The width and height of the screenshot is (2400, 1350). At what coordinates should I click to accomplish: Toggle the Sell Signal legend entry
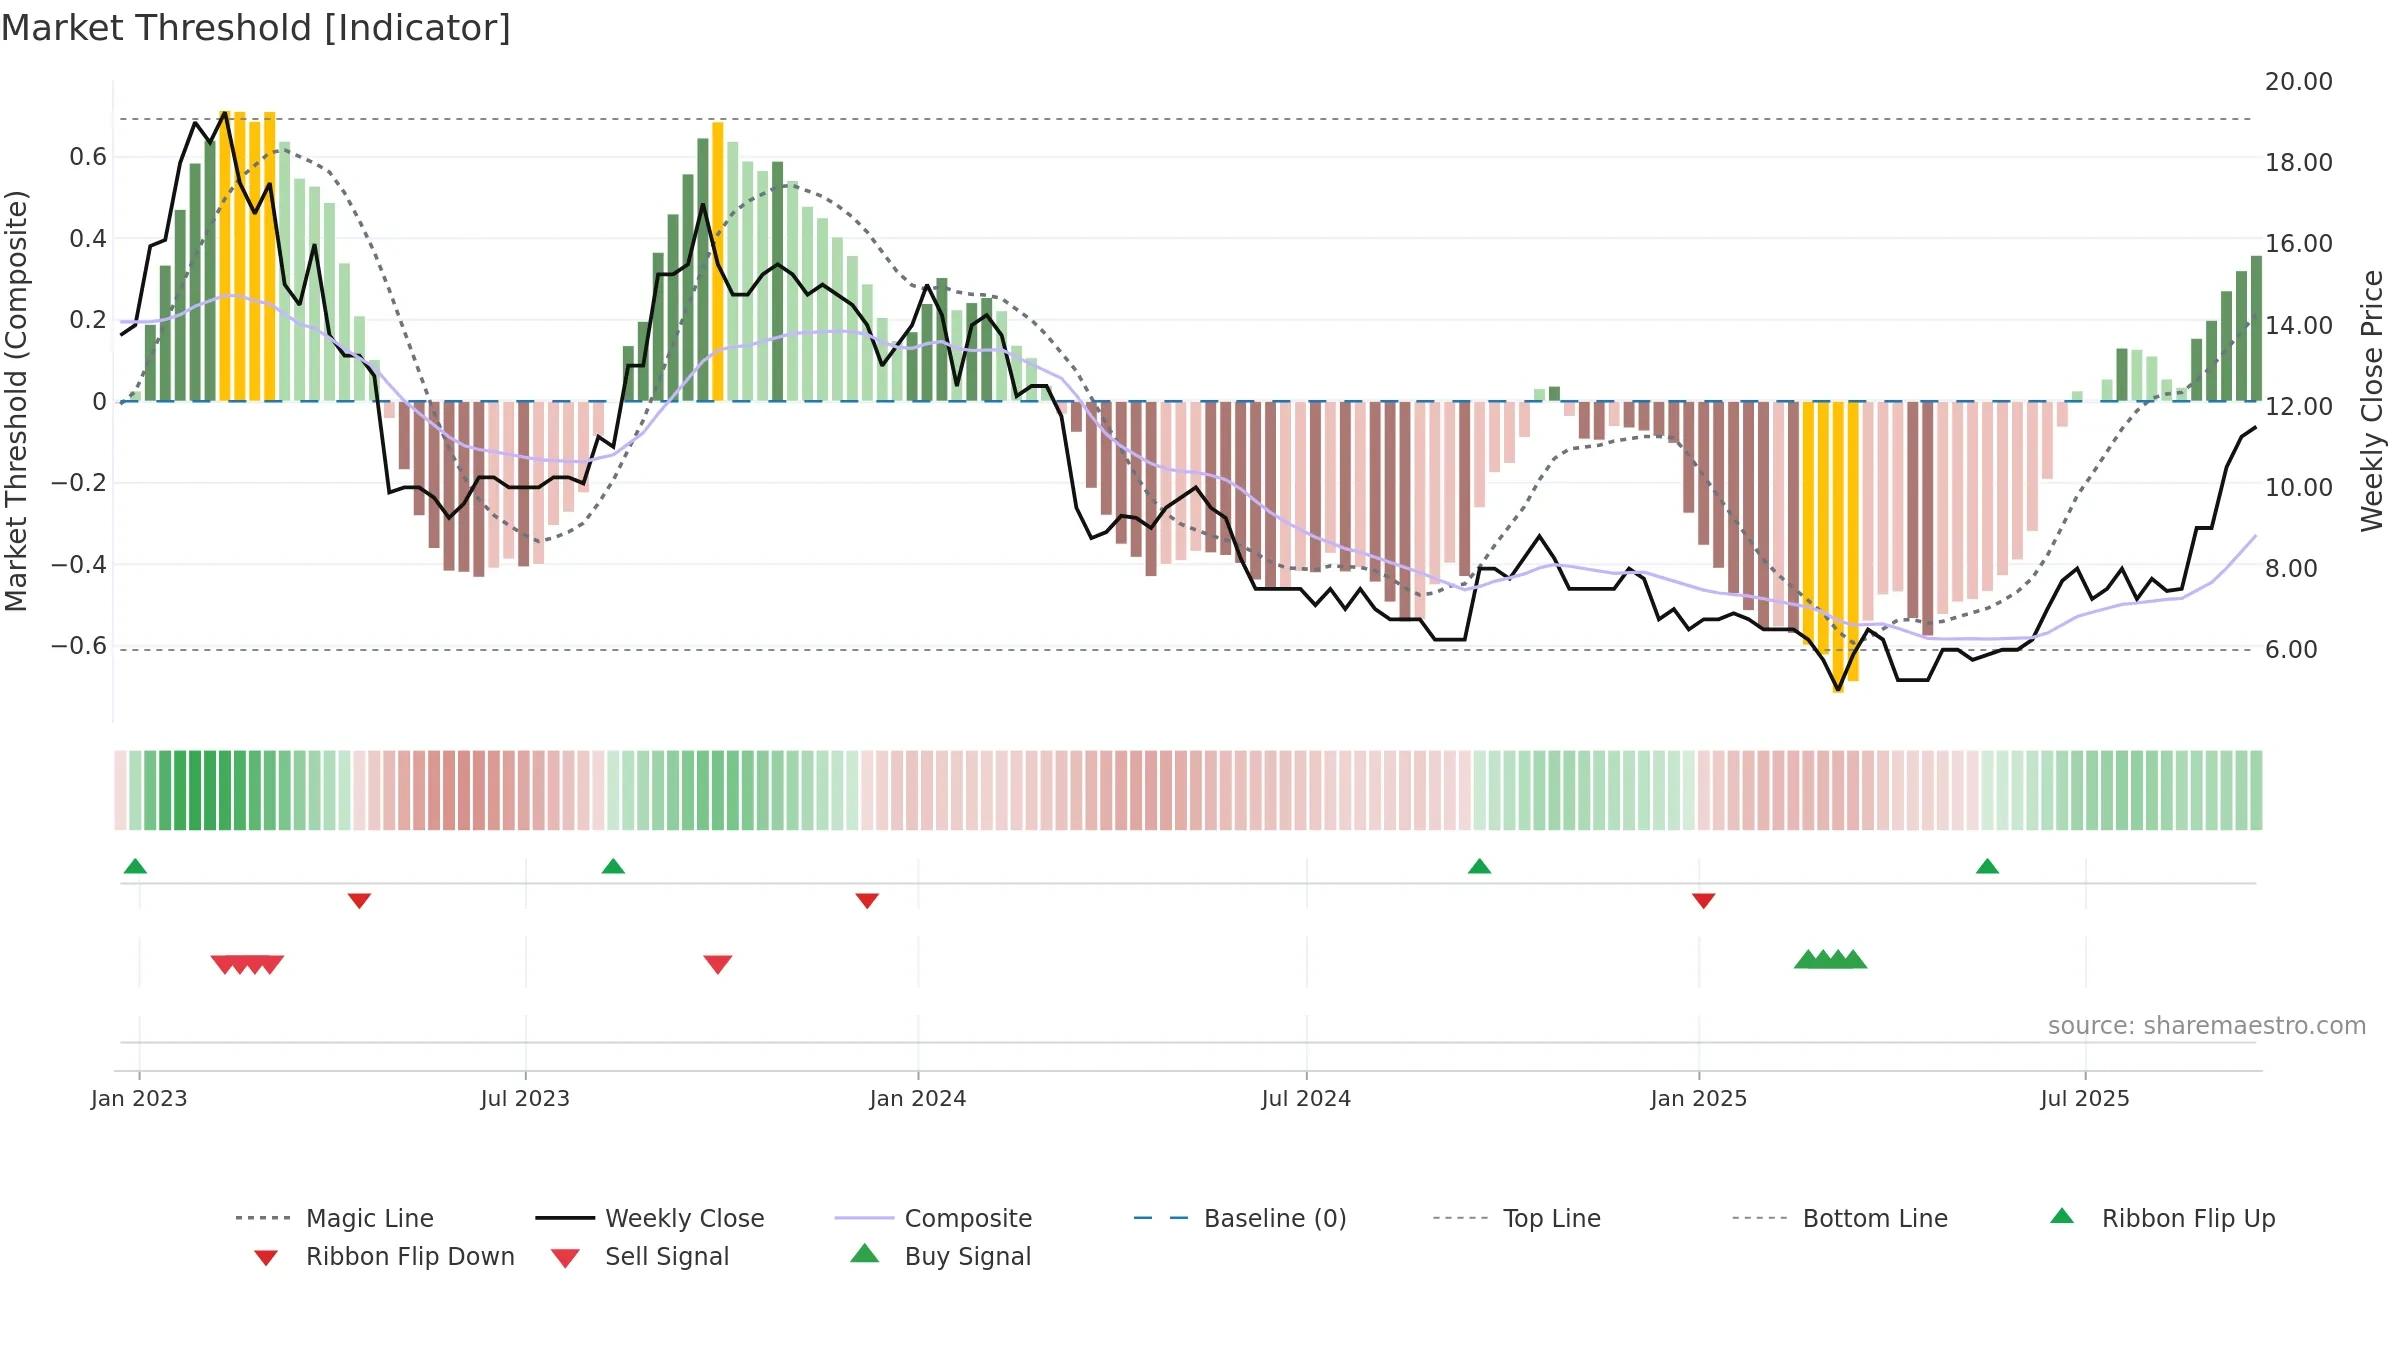click(640, 1256)
